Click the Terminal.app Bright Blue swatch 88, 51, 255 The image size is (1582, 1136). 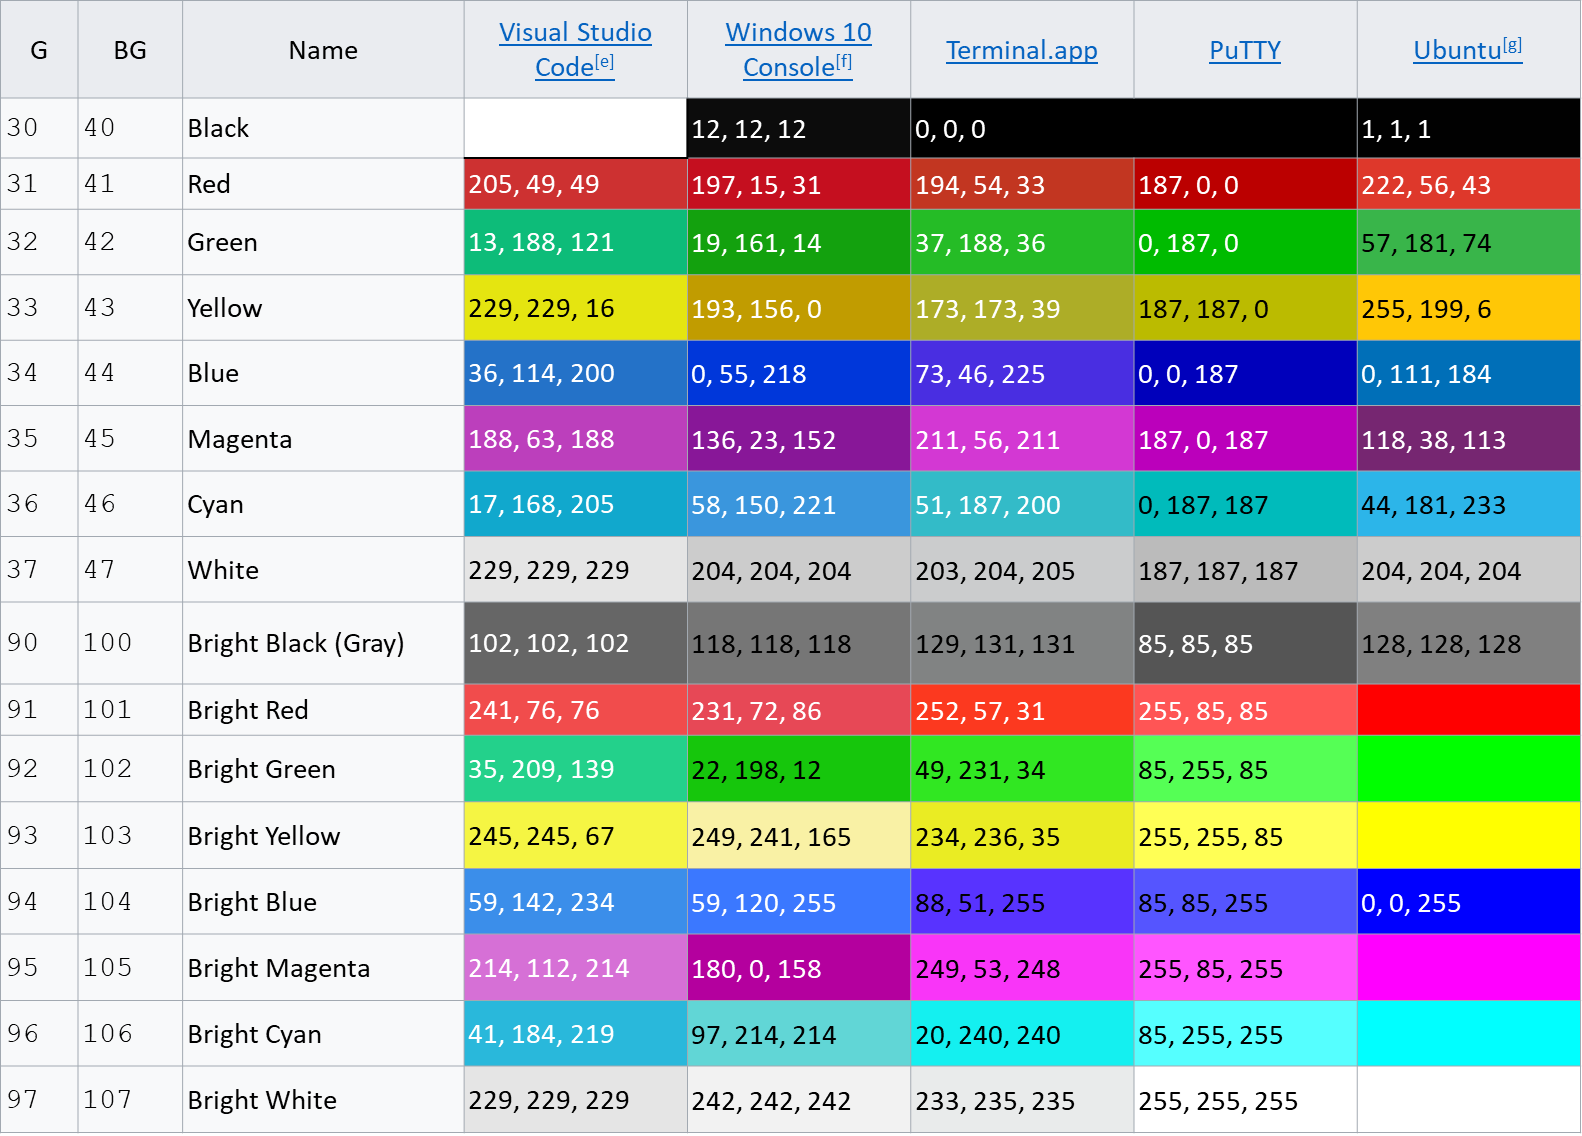(x=1022, y=902)
